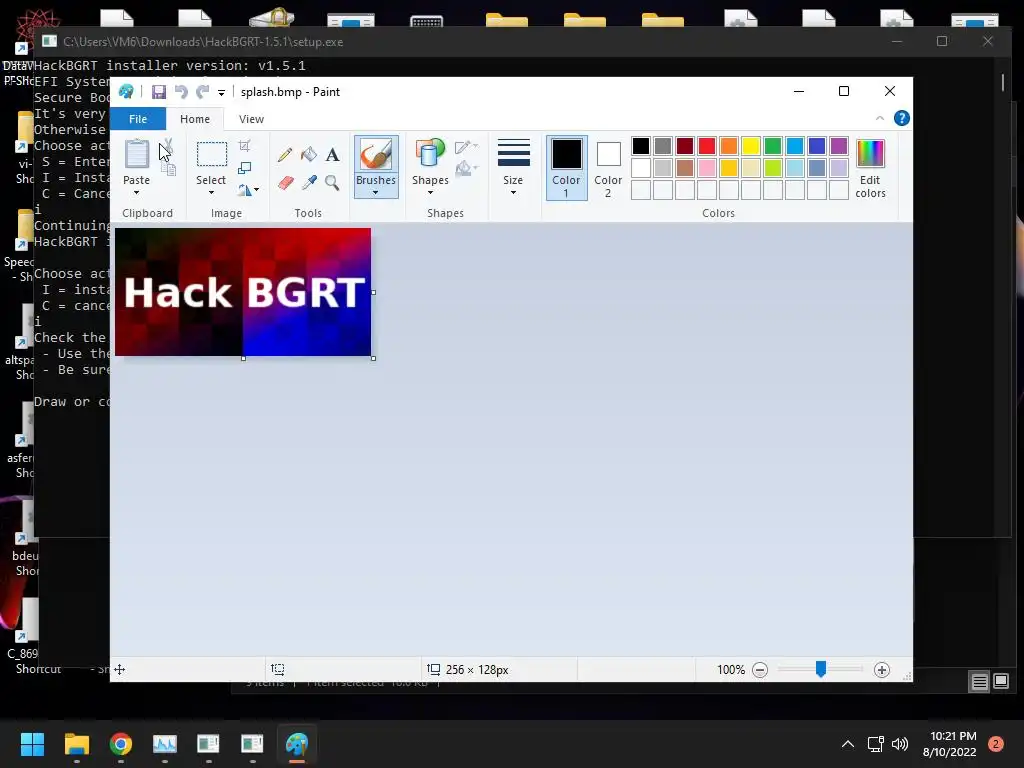This screenshot has width=1024, height=768.
Task: Pick the black color swatch
Action: click(641, 146)
